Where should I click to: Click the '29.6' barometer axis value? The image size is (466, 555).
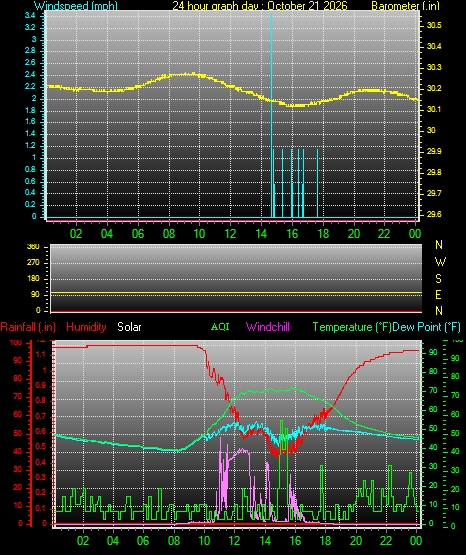click(x=434, y=214)
